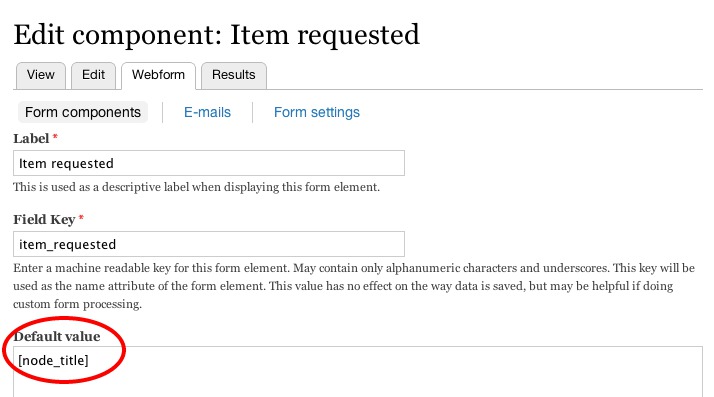The width and height of the screenshot is (714, 397).
Task: Click the Field Key field caption
Action: point(44,219)
